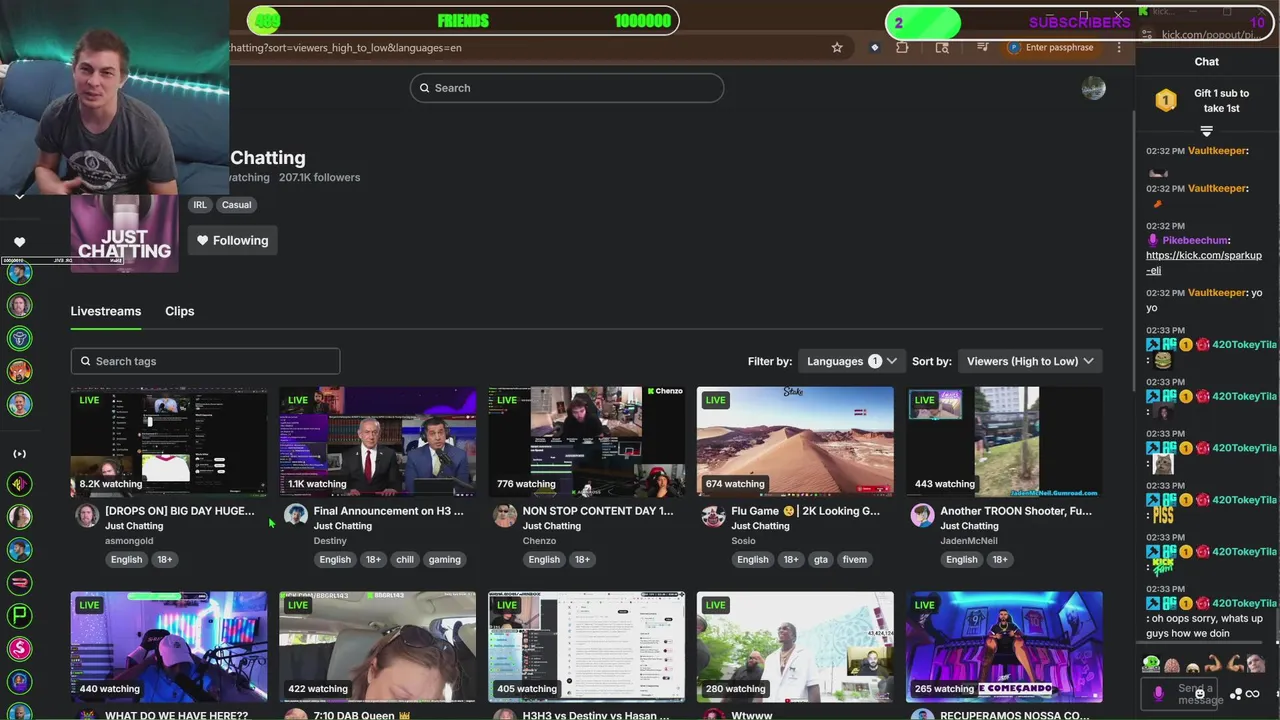The image size is (1280, 720).
Task: Click Pikebeechum's username in chat
Action: (x=1195, y=240)
